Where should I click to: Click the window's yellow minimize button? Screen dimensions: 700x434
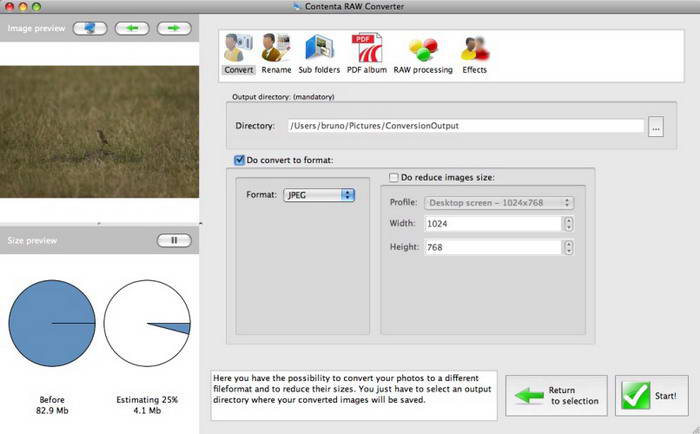23,7
